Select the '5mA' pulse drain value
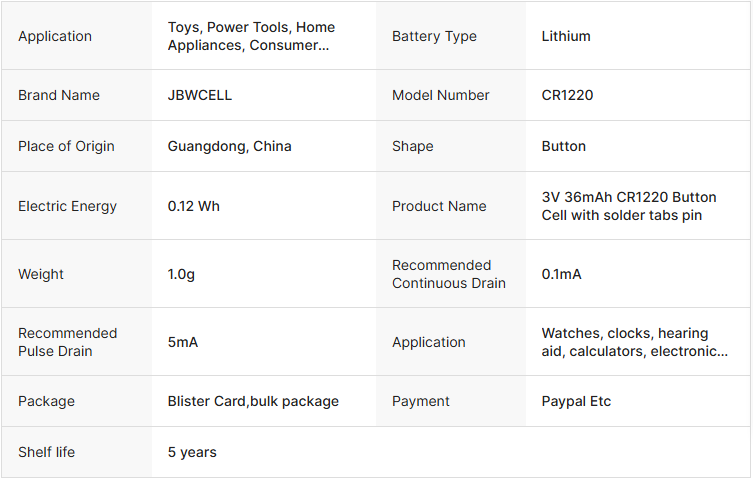 pos(183,342)
